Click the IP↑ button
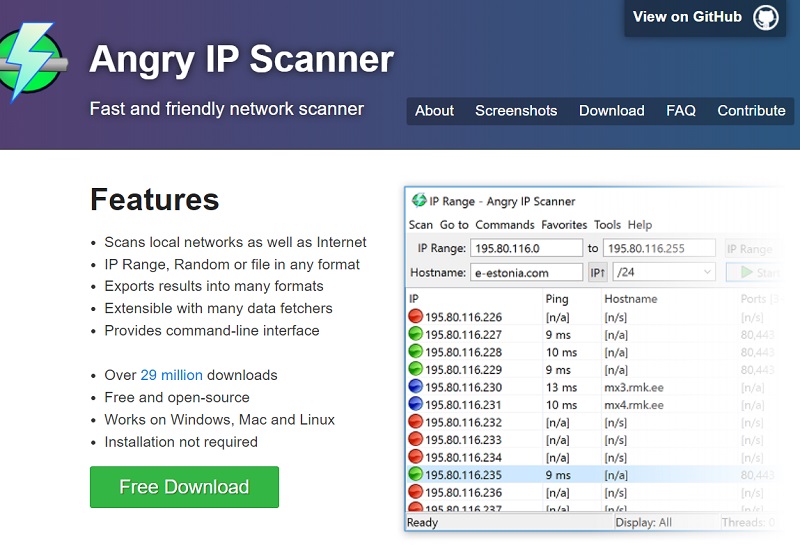The image size is (800, 554). [x=597, y=272]
